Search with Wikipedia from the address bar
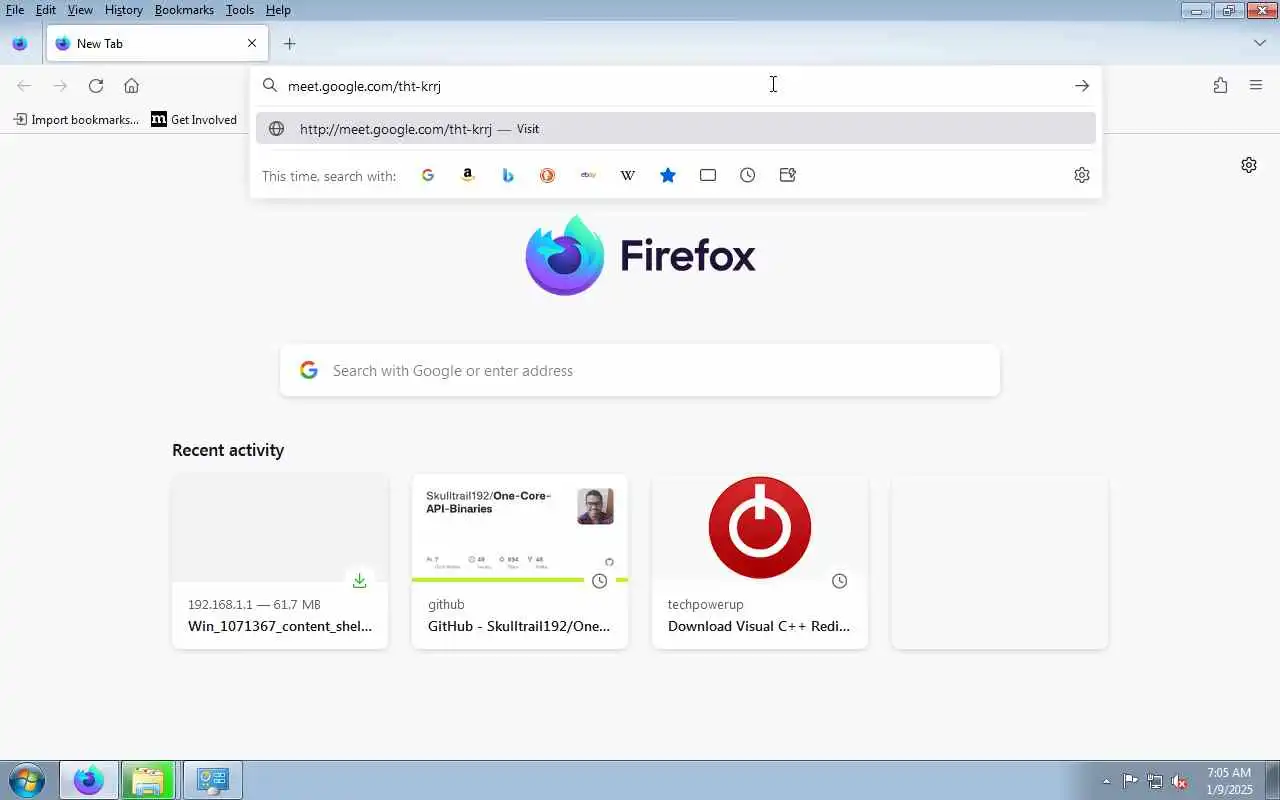This screenshot has width=1280, height=800. click(x=628, y=175)
